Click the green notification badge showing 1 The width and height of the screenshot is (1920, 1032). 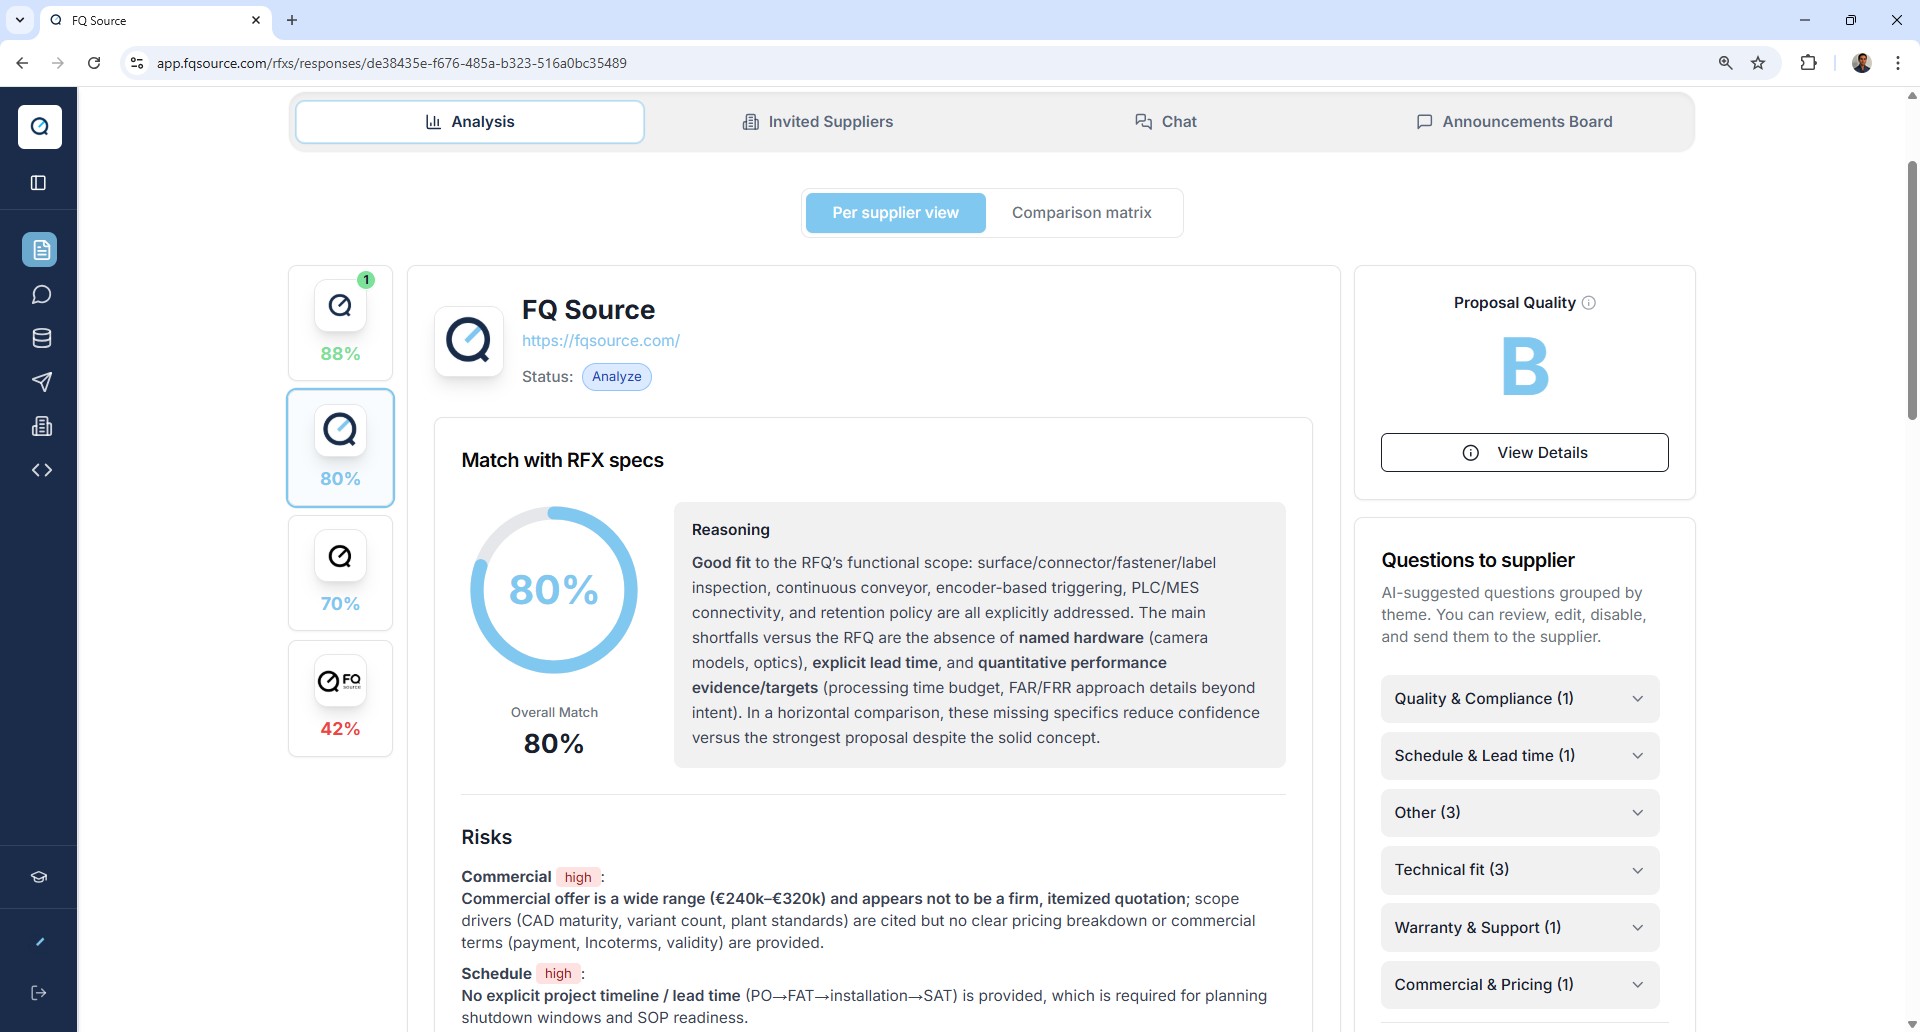tap(367, 280)
